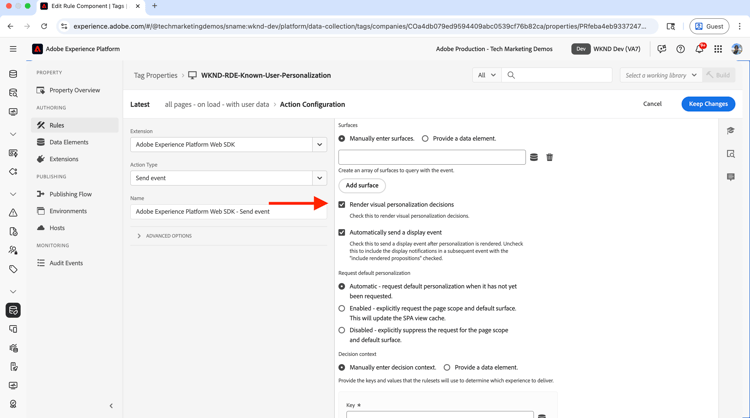Uncheck Automatically send a display event
Viewport: 750px width, 418px height.
click(x=342, y=232)
